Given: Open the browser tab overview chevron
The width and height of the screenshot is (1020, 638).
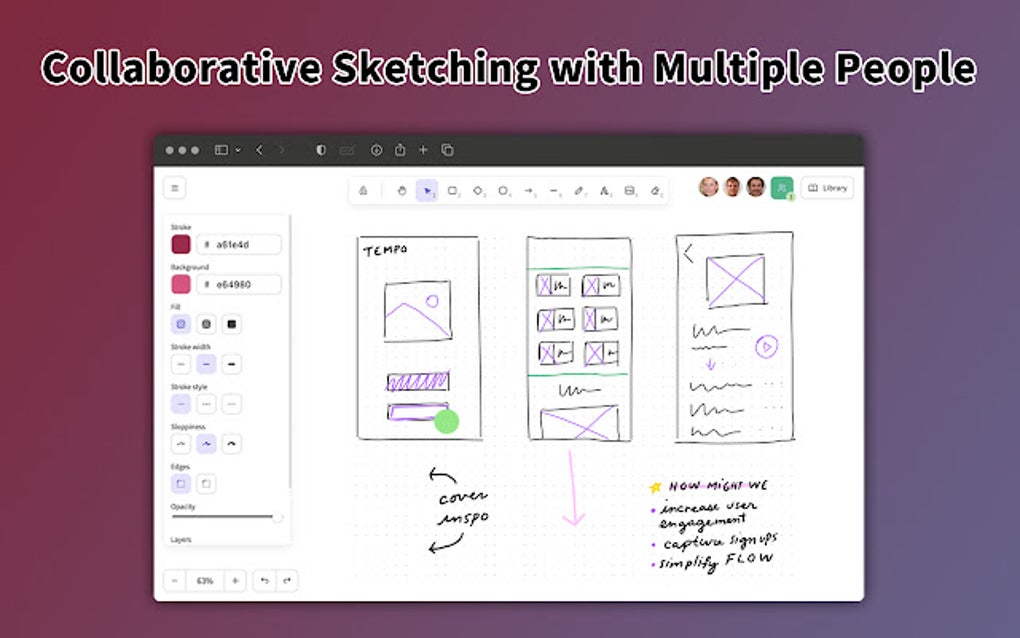Looking at the screenshot, I should (x=238, y=149).
